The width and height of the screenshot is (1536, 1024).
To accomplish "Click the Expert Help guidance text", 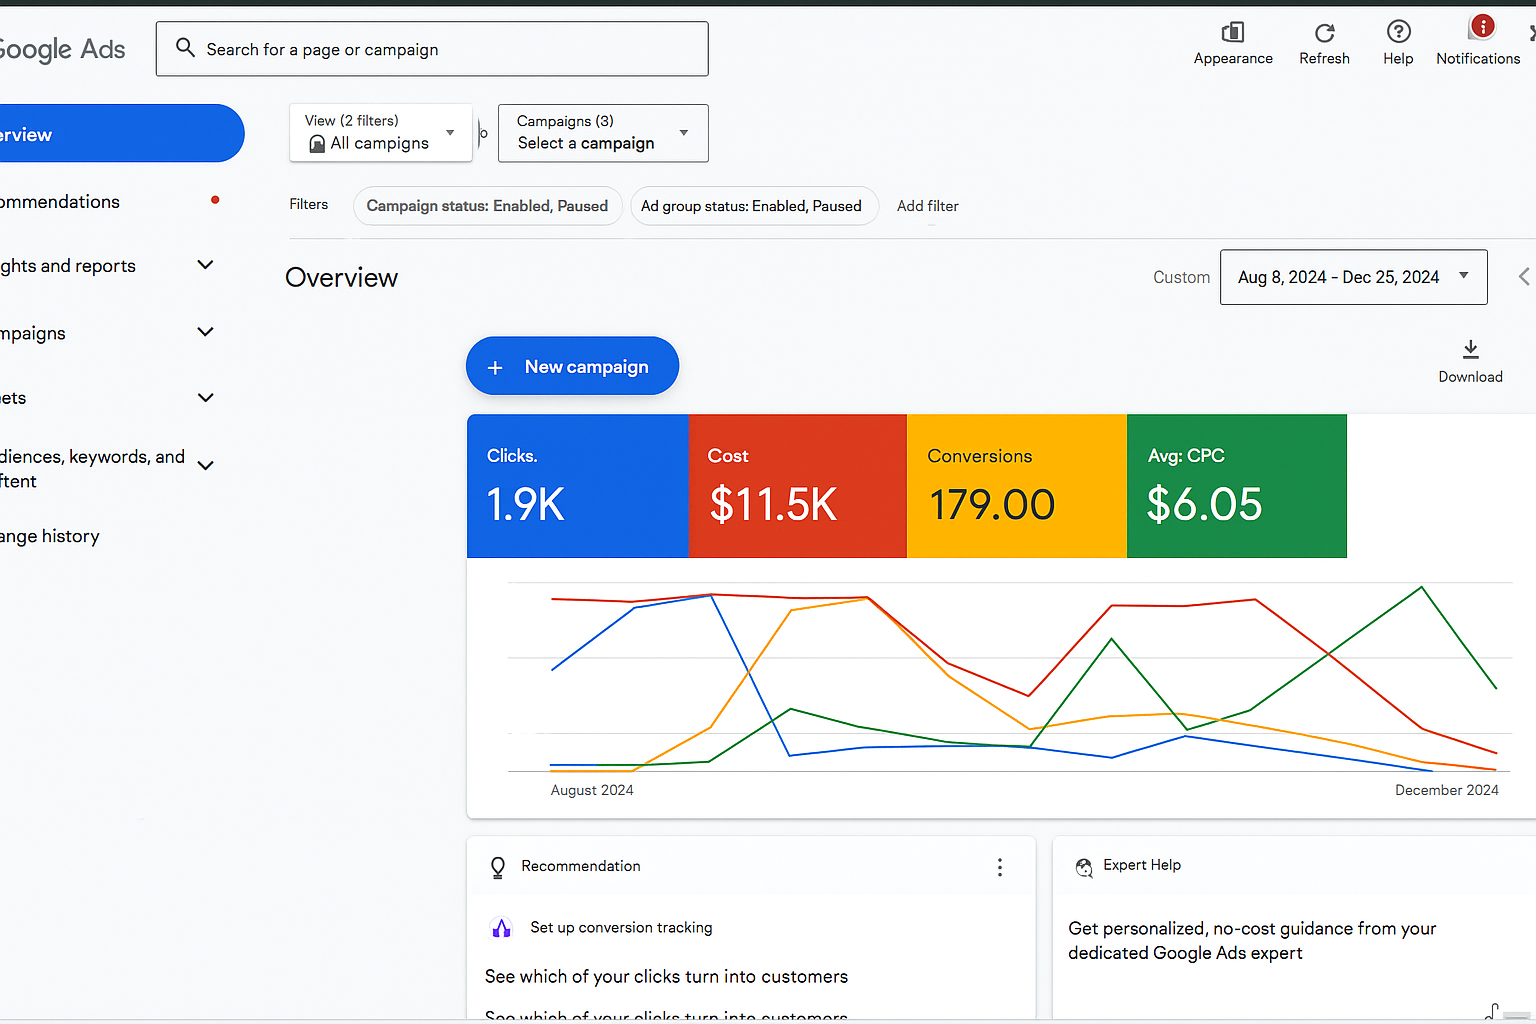I will coord(1252,941).
